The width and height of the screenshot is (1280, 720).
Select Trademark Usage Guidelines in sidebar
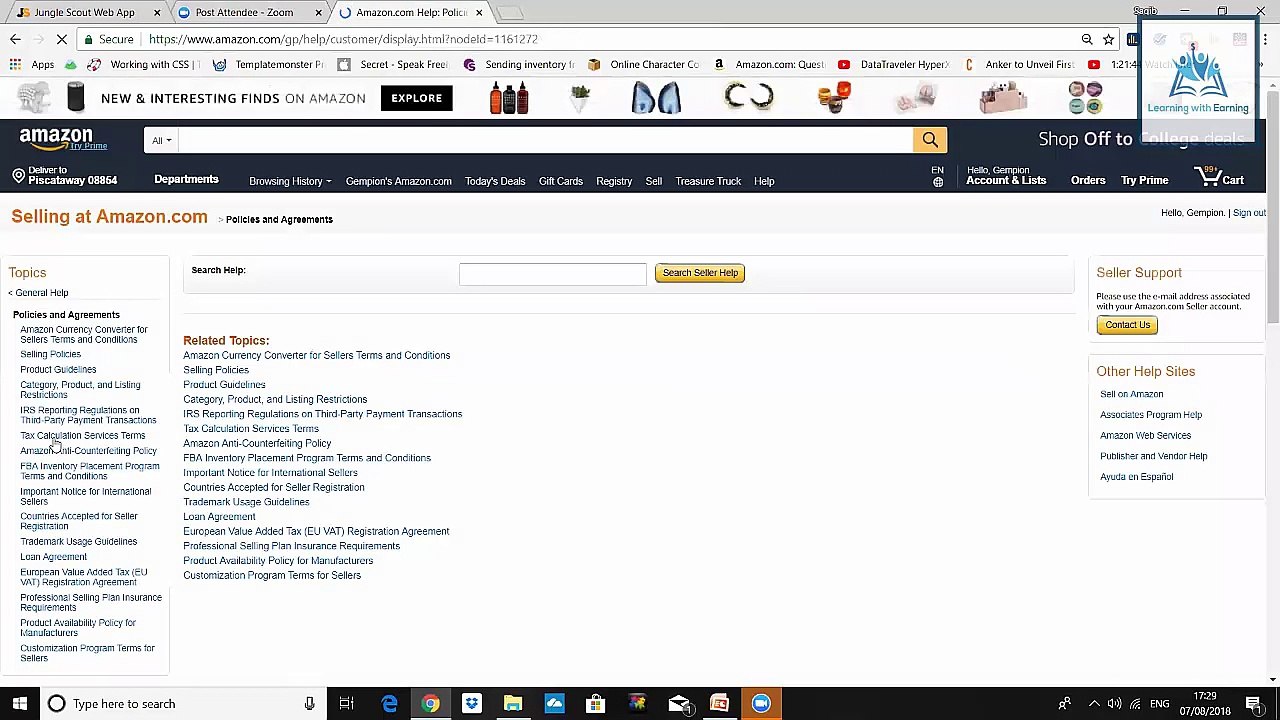pos(79,542)
